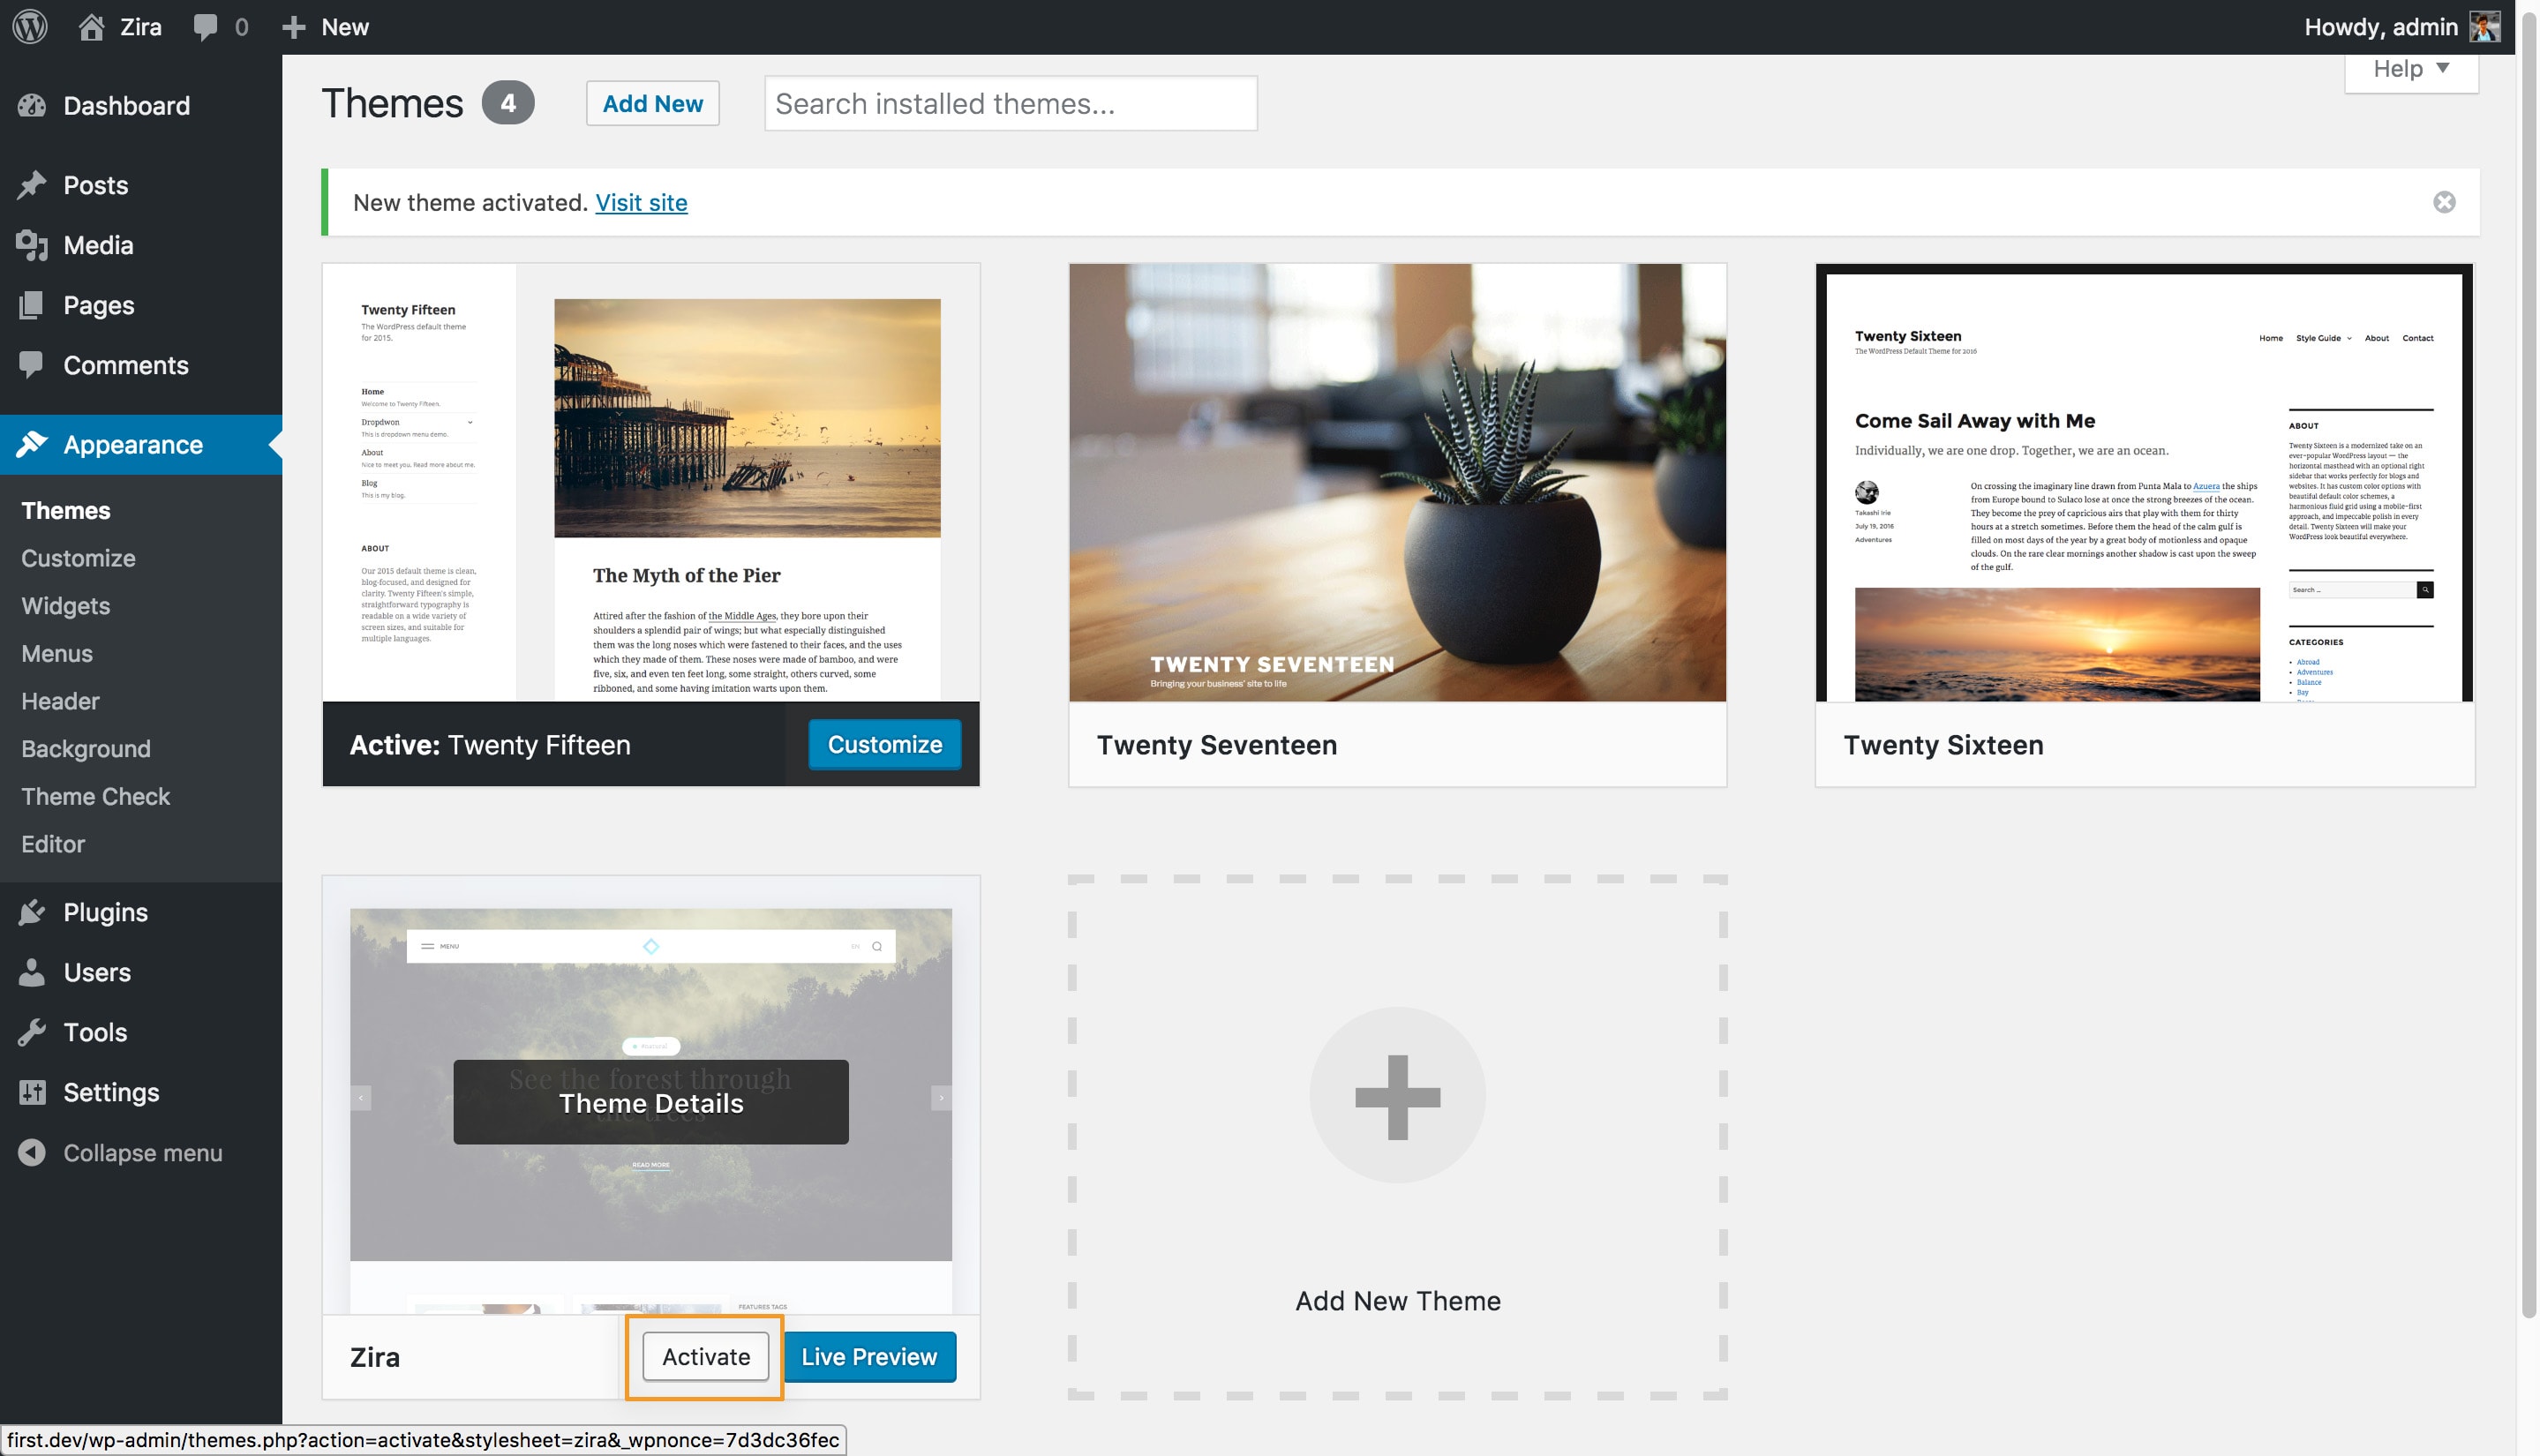Focus the Search installed themes field
Screen dimensions: 2540x1456
(1010, 103)
